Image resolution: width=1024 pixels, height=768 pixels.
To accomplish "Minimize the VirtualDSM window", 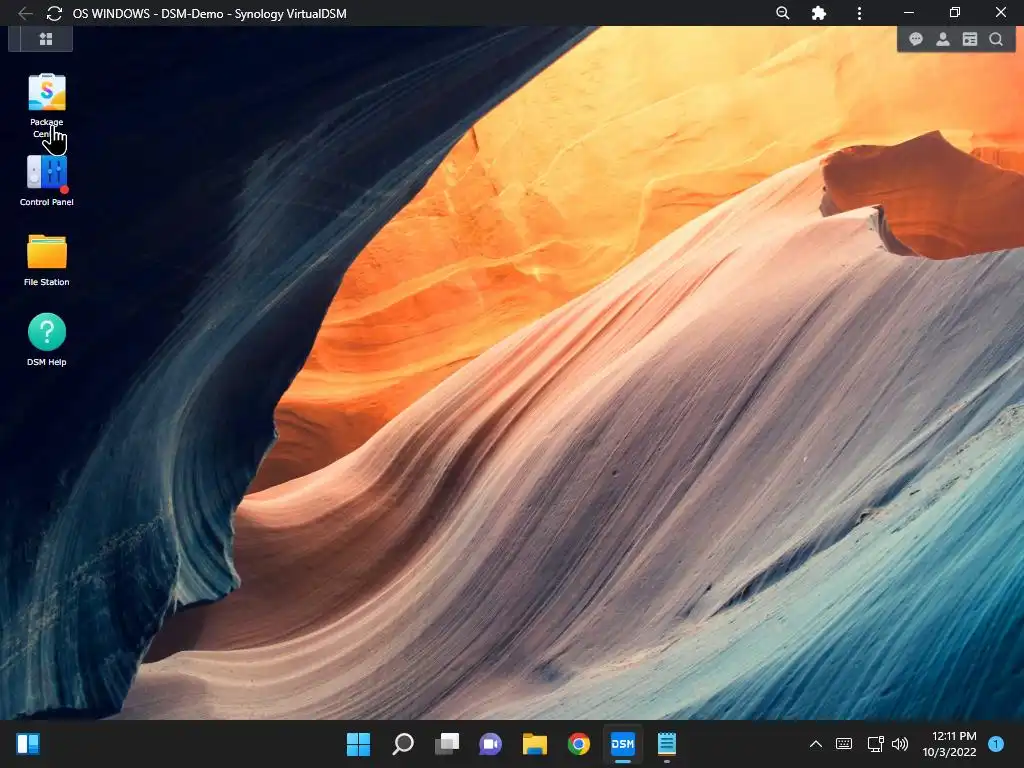I will coord(908,13).
